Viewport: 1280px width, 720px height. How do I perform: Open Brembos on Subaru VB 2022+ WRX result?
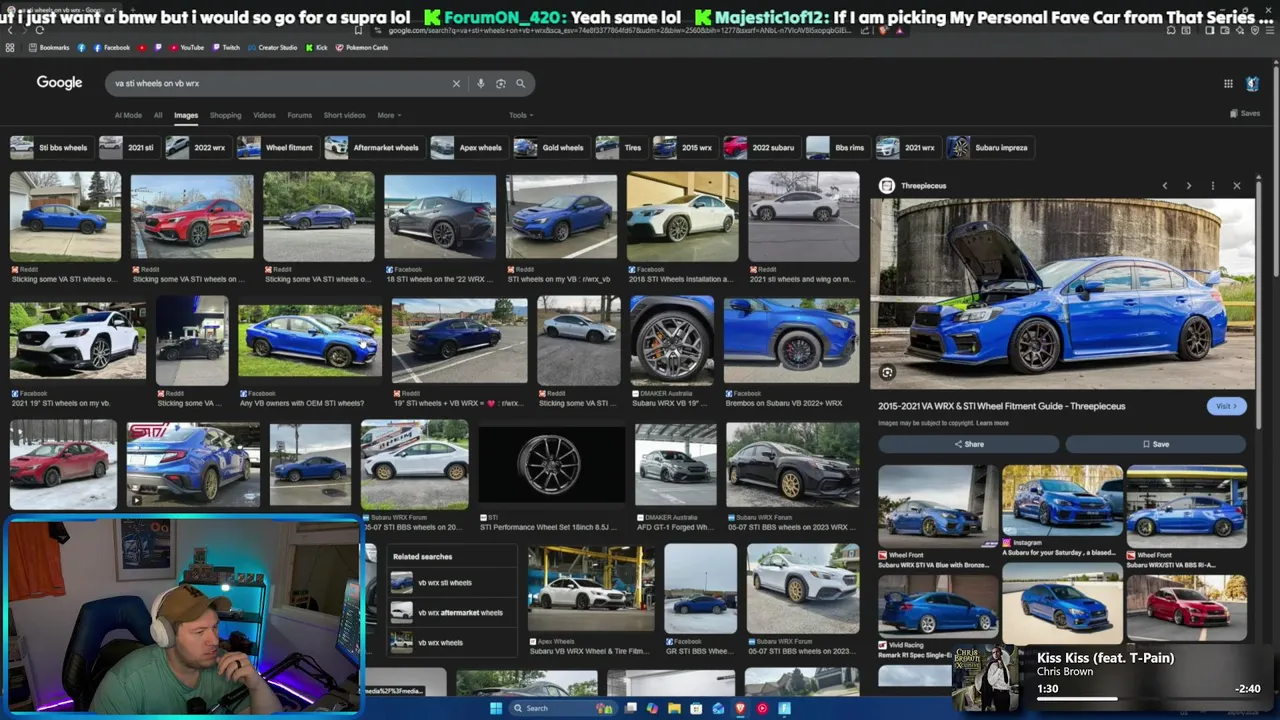pyautogui.click(x=791, y=340)
